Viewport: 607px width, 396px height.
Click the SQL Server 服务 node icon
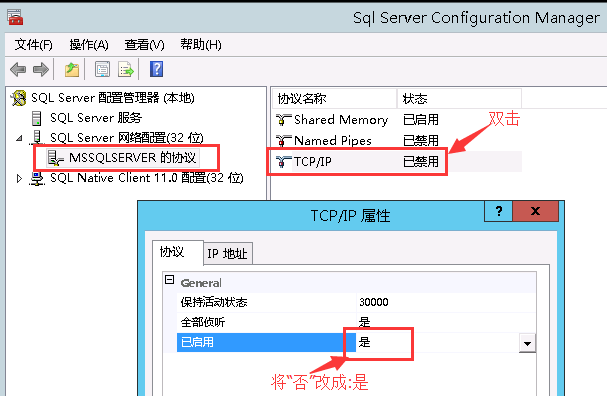point(36,118)
